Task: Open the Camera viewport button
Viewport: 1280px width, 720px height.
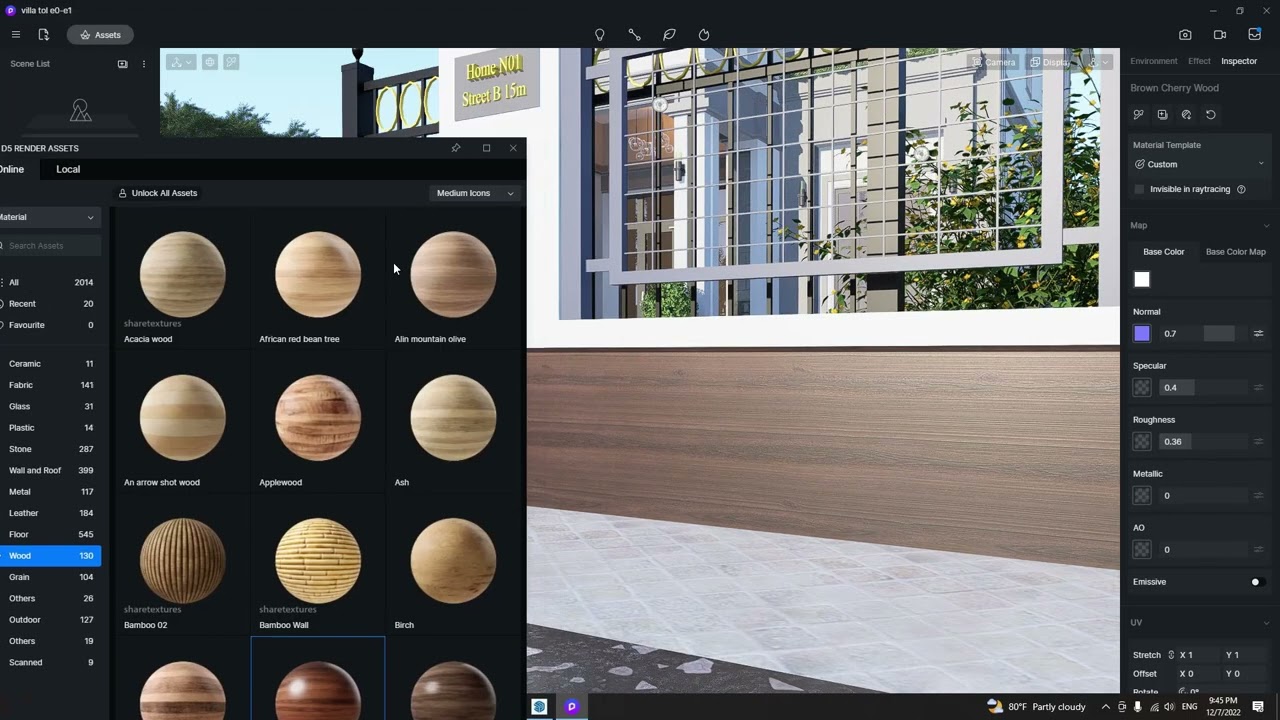Action: pos(993,62)
